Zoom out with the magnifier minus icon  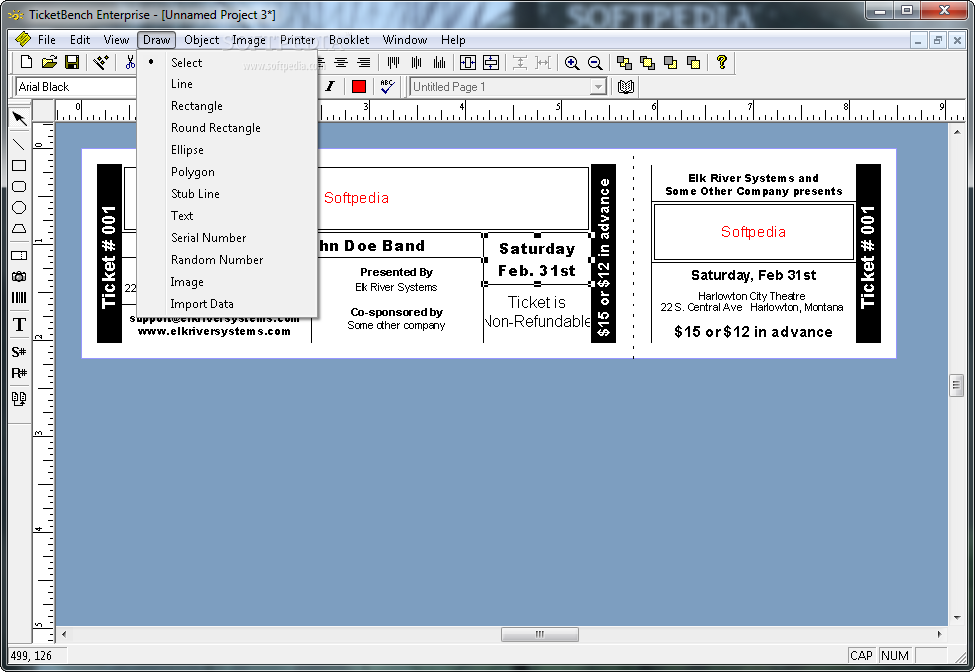tap(595, 62)
